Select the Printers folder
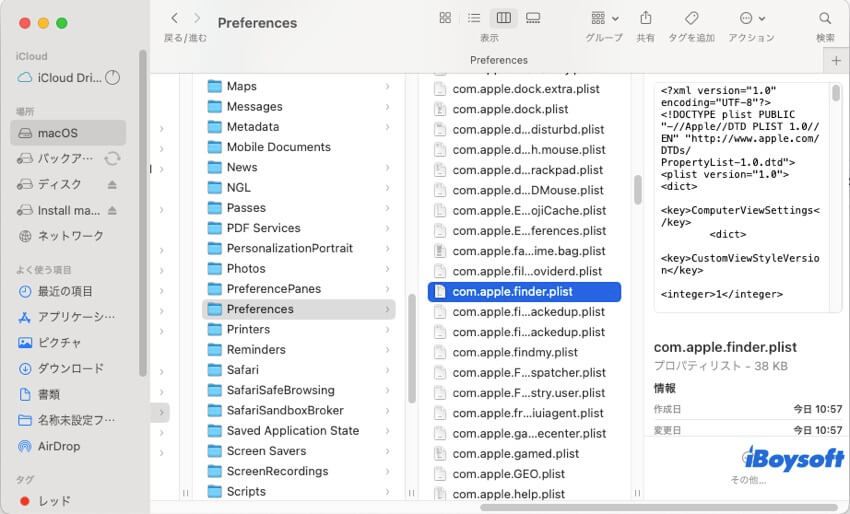The height and width of the screenshot is (514, 850). [x=299, y=330]
